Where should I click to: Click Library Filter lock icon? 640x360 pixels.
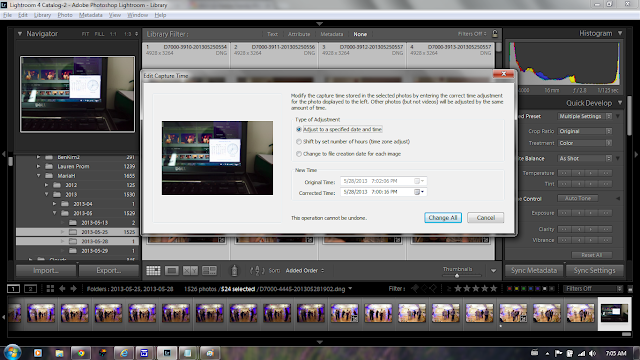pos(495,34)
